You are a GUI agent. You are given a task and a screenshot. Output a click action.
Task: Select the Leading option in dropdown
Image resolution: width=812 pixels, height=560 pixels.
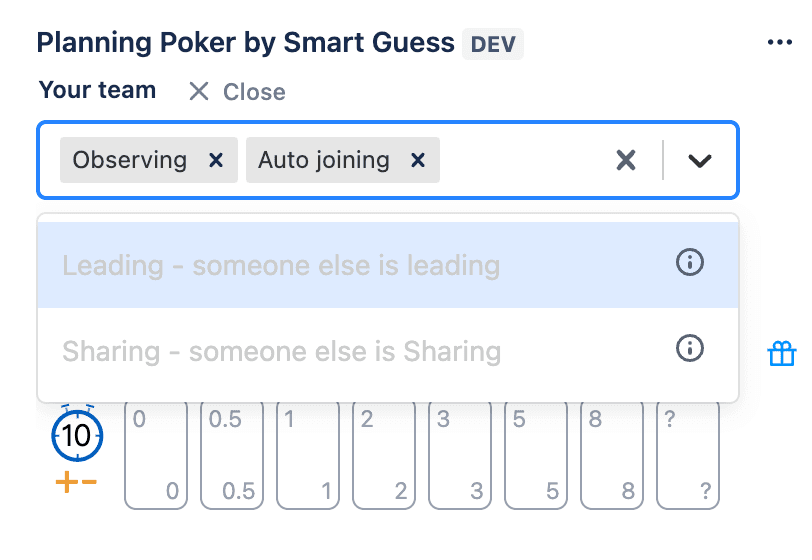281,266
